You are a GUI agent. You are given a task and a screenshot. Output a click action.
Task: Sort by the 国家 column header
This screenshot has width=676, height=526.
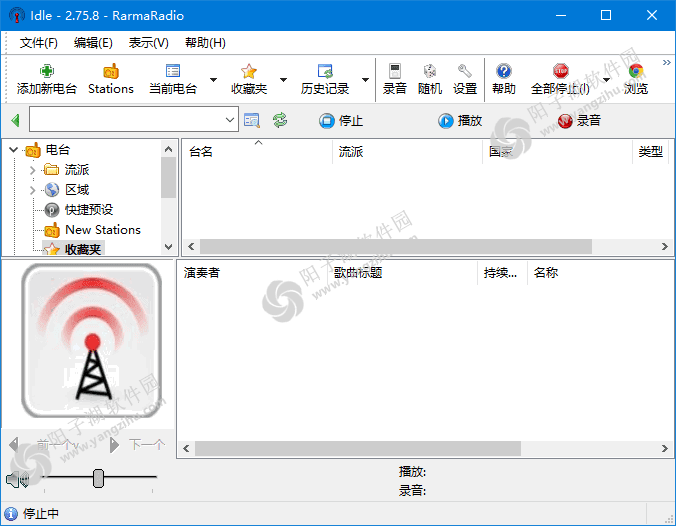coord(557,151)
